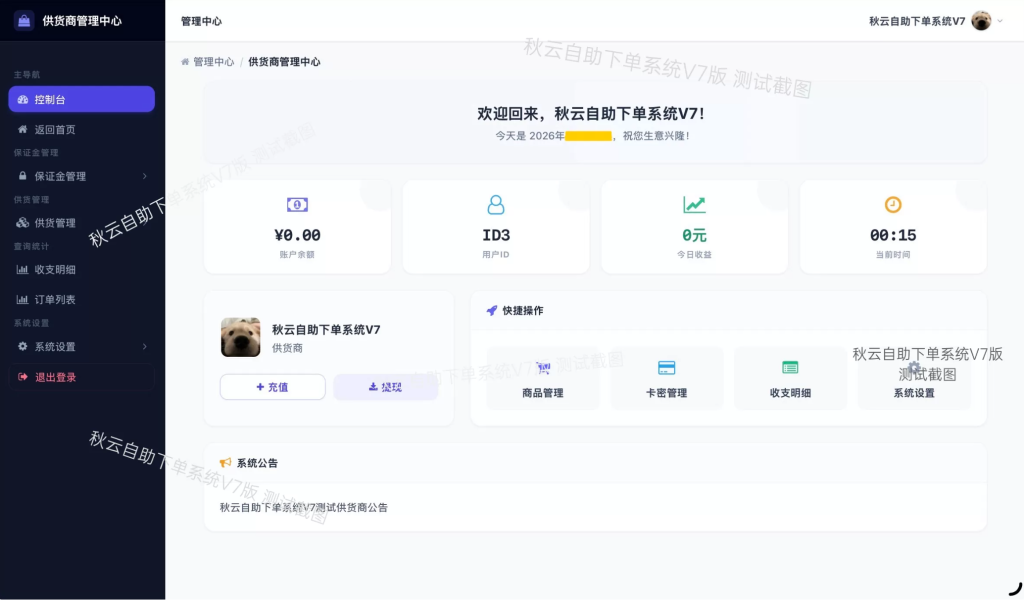
Task: Click the chart icon beside 订单列表
Action: point(22,299)
